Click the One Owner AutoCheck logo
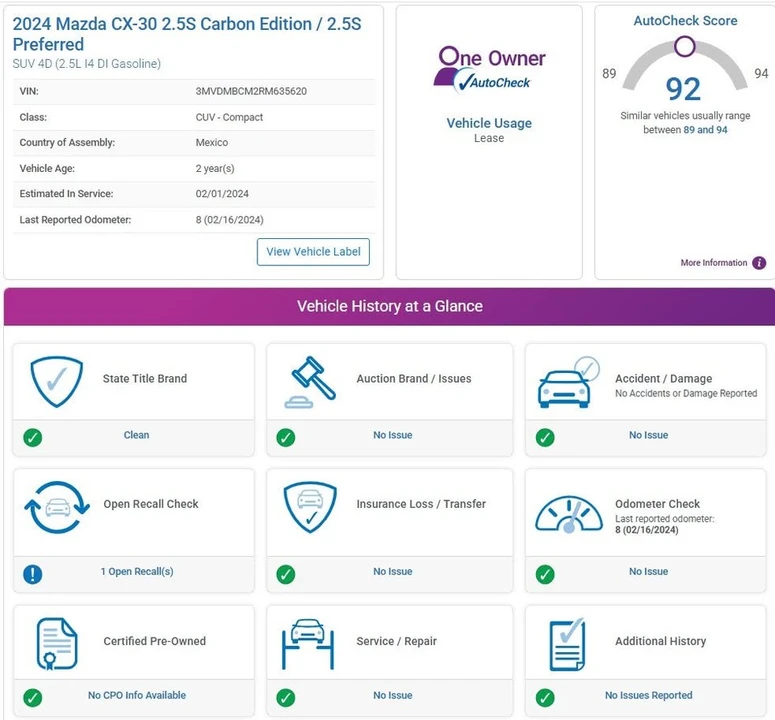Viewport: 775px width, 720px height. tap(489, 69)
